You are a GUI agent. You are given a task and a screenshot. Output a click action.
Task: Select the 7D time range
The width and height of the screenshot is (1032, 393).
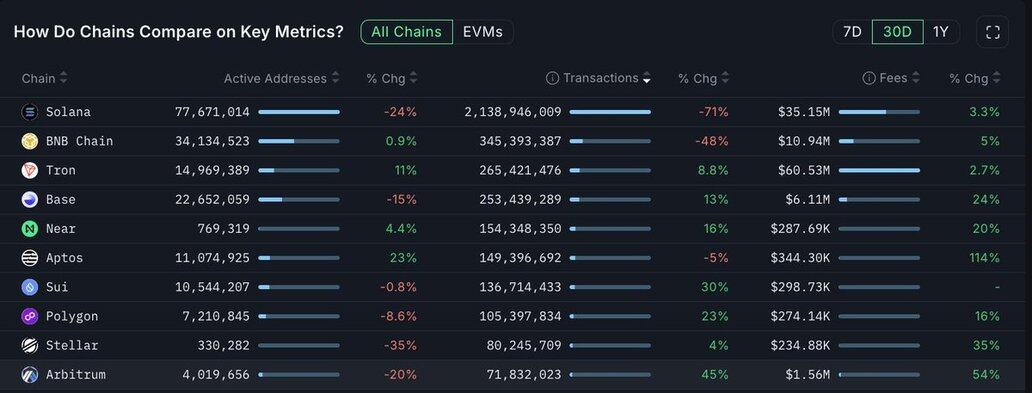[852, 32]
